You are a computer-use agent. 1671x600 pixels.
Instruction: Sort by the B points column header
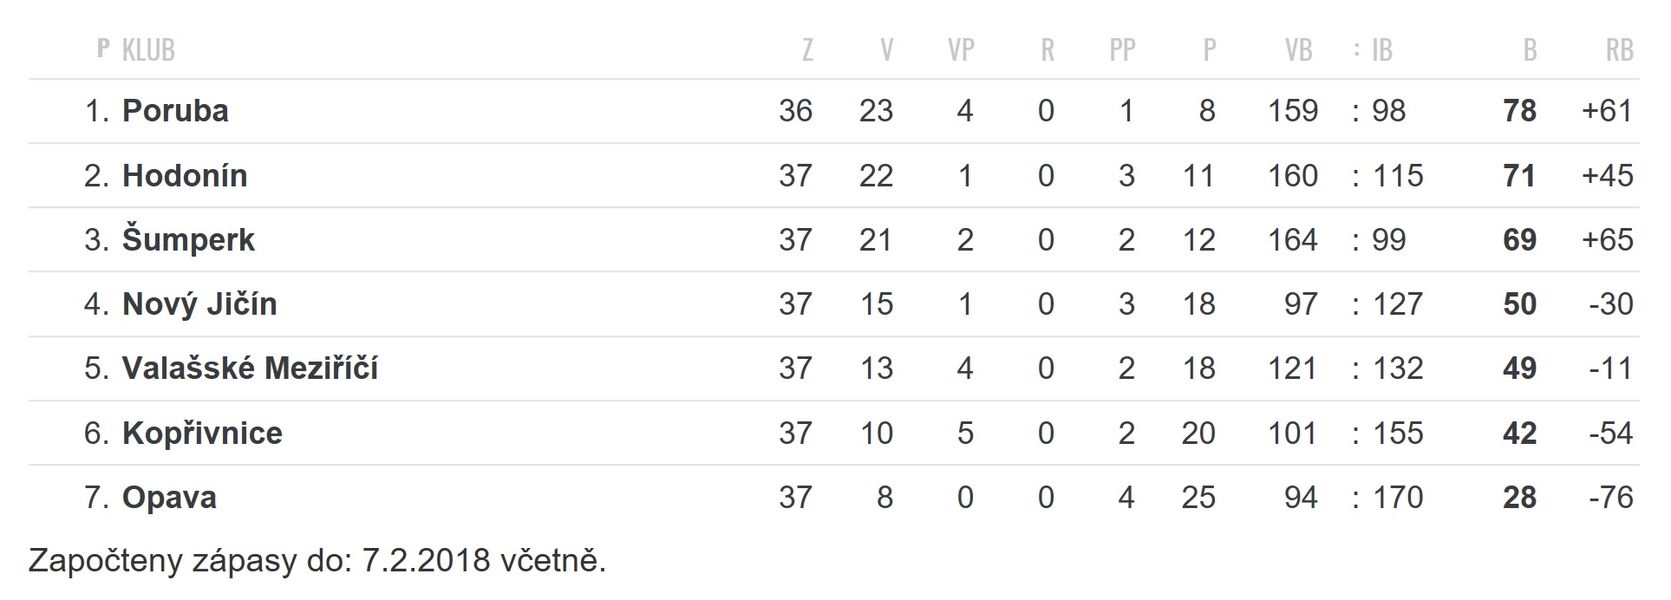click(x=1530, y=50)
